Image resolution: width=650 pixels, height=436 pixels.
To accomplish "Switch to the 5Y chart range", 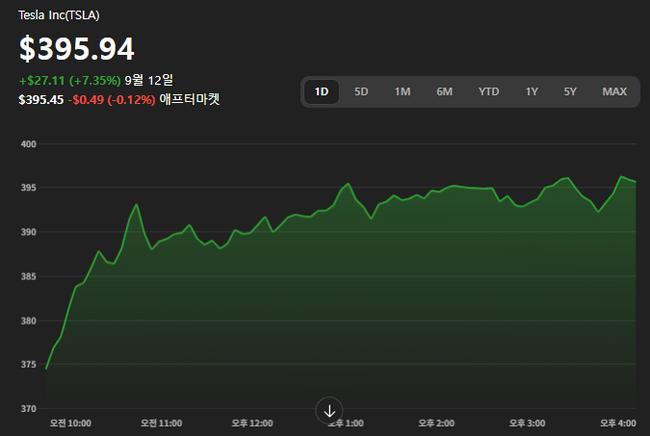I will pyautogui.click(x=570, y=92).
